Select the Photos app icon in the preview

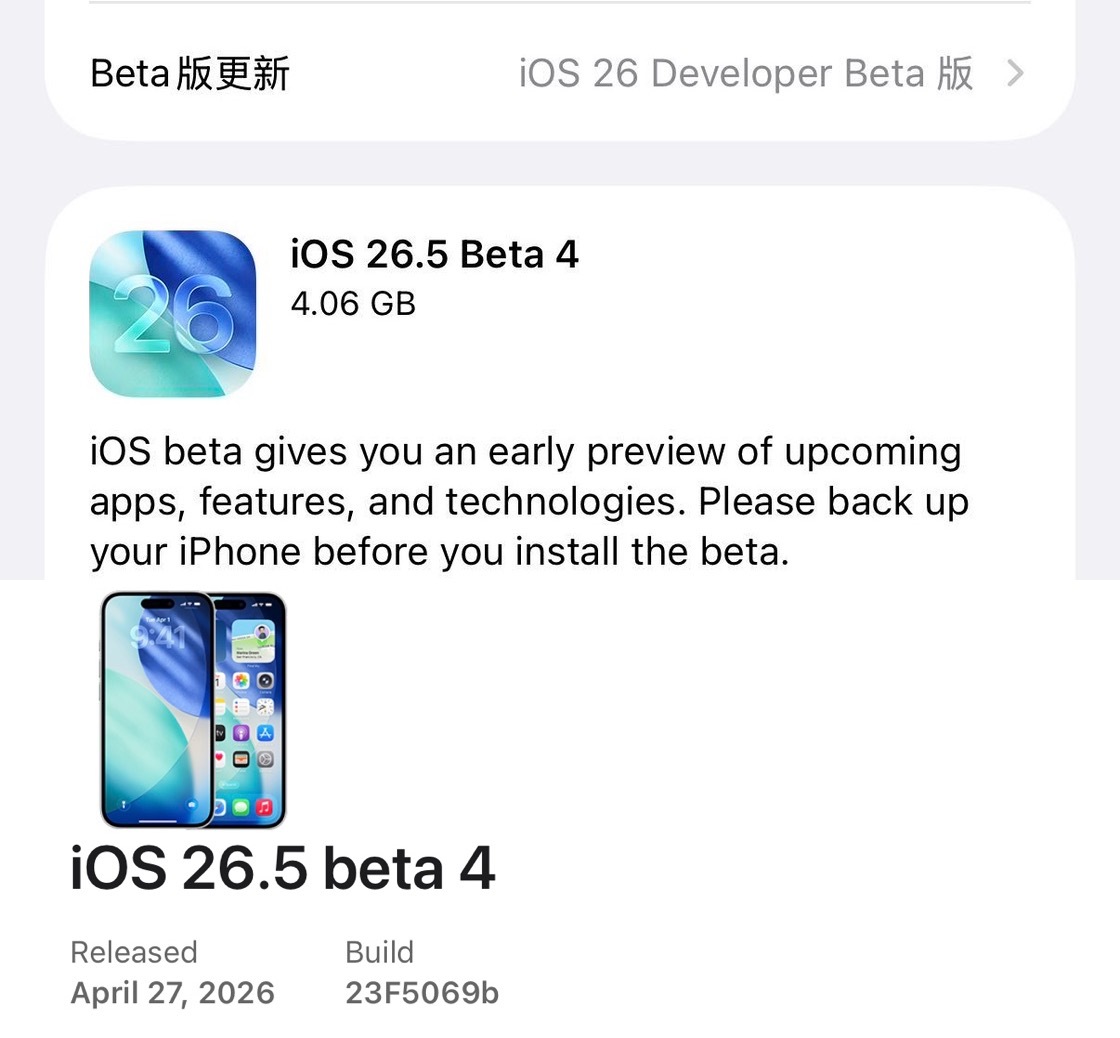click(x=241, y=680)
